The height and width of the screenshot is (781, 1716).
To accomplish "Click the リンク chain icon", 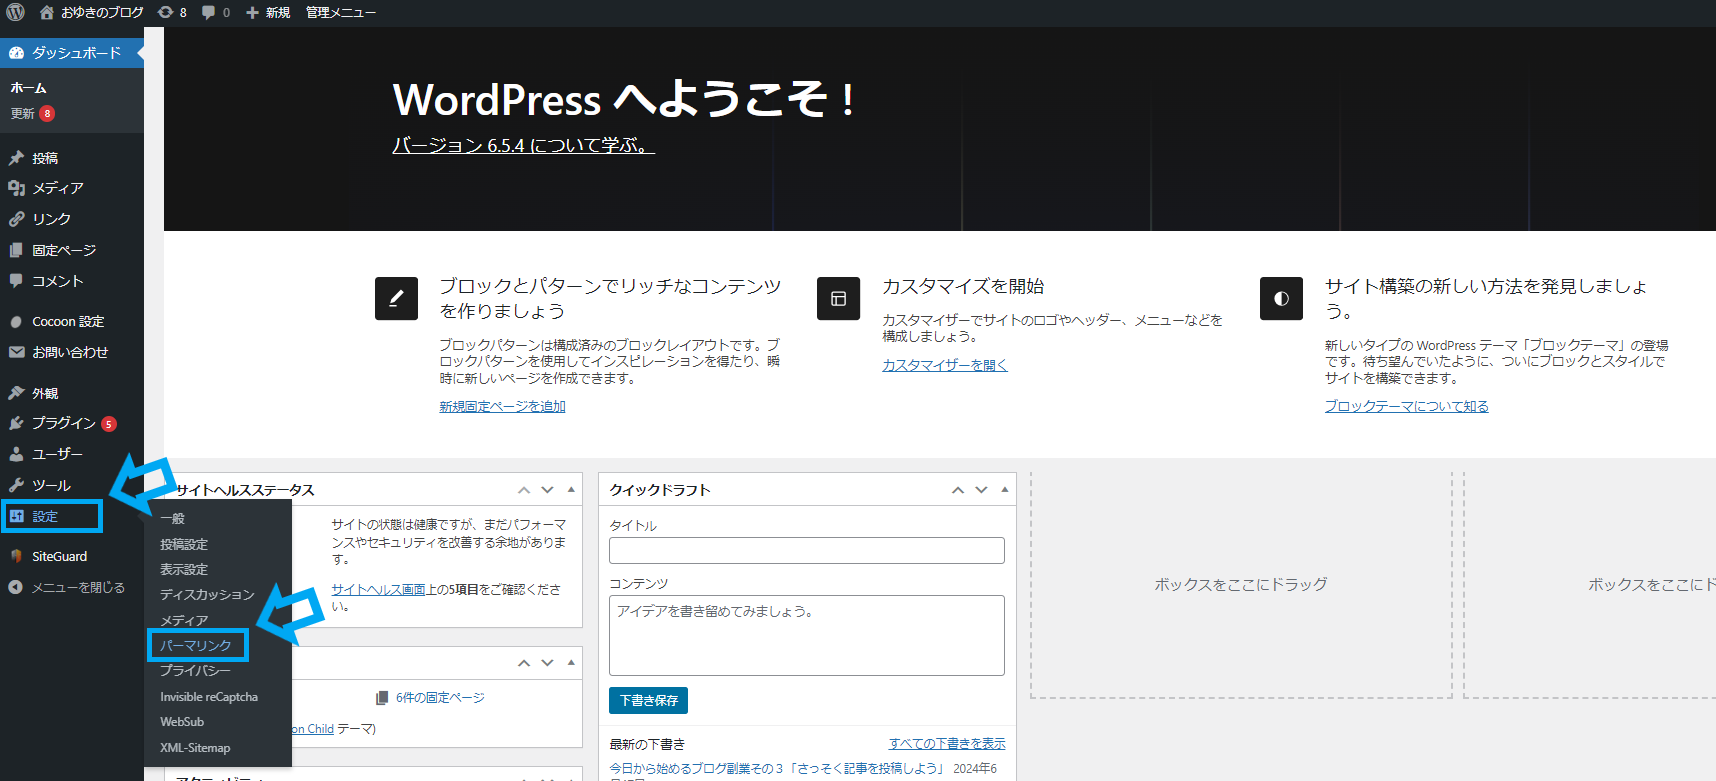I will click(16, 219).
